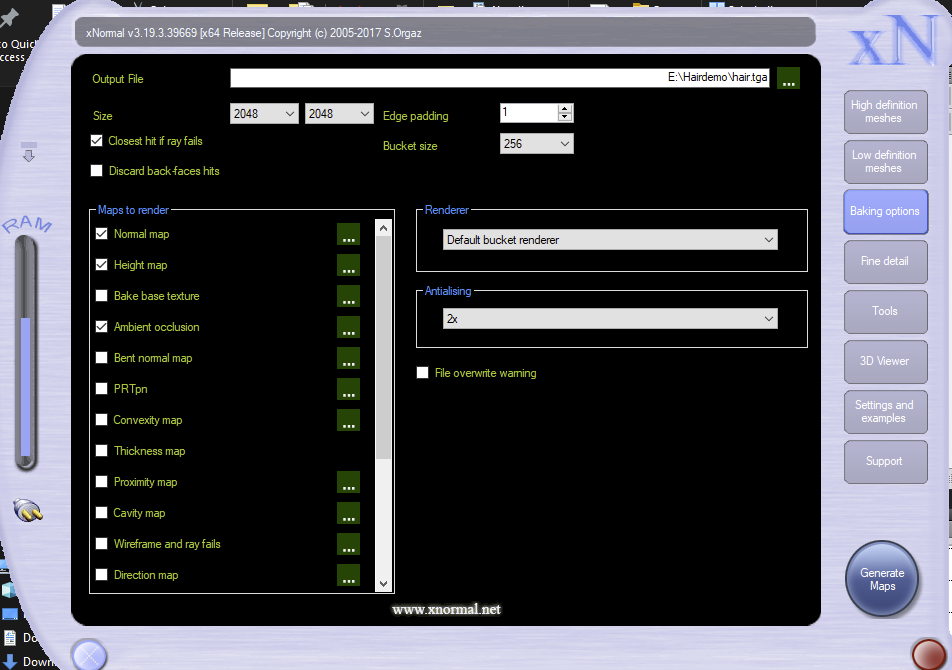Open Height map options ellipsis button
Viewport: 952px width, 670px height.
tap(348, 266)
